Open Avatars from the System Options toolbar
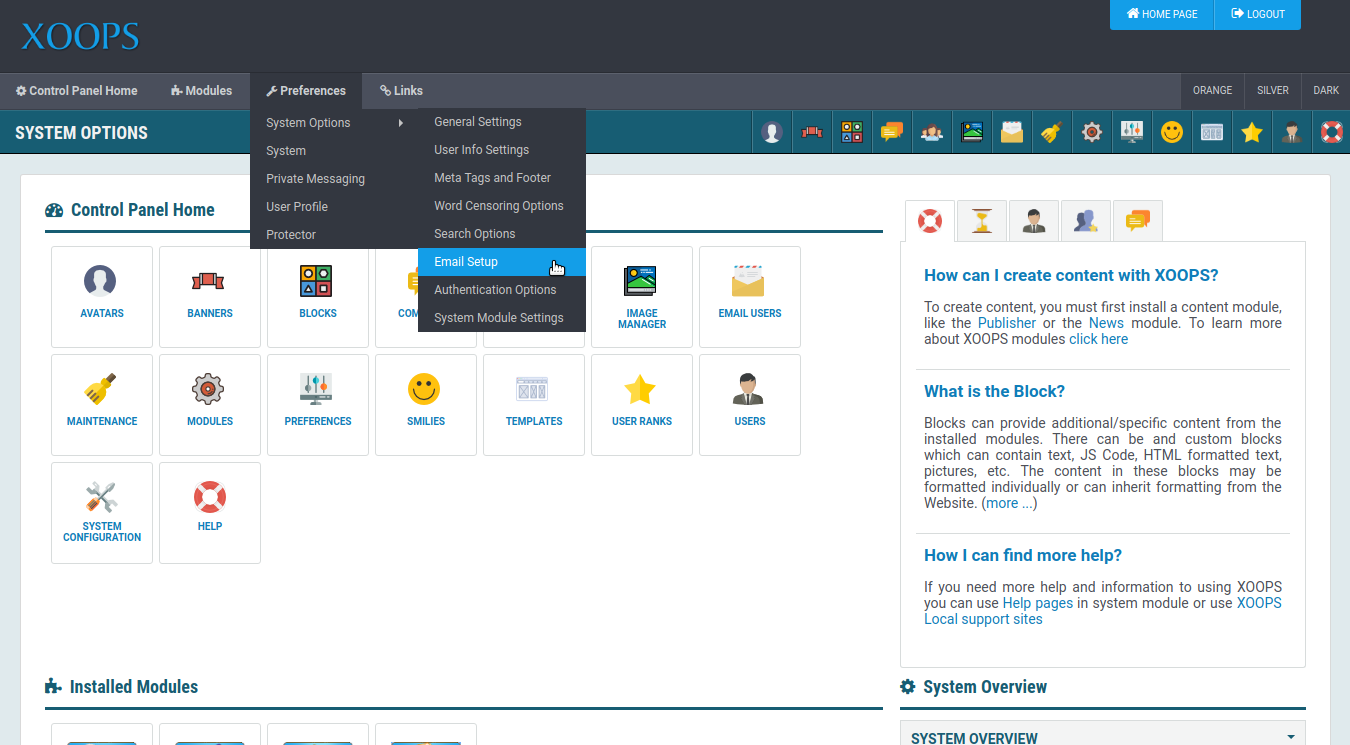This screenshot has width=1350, height=745. (771, 132)
